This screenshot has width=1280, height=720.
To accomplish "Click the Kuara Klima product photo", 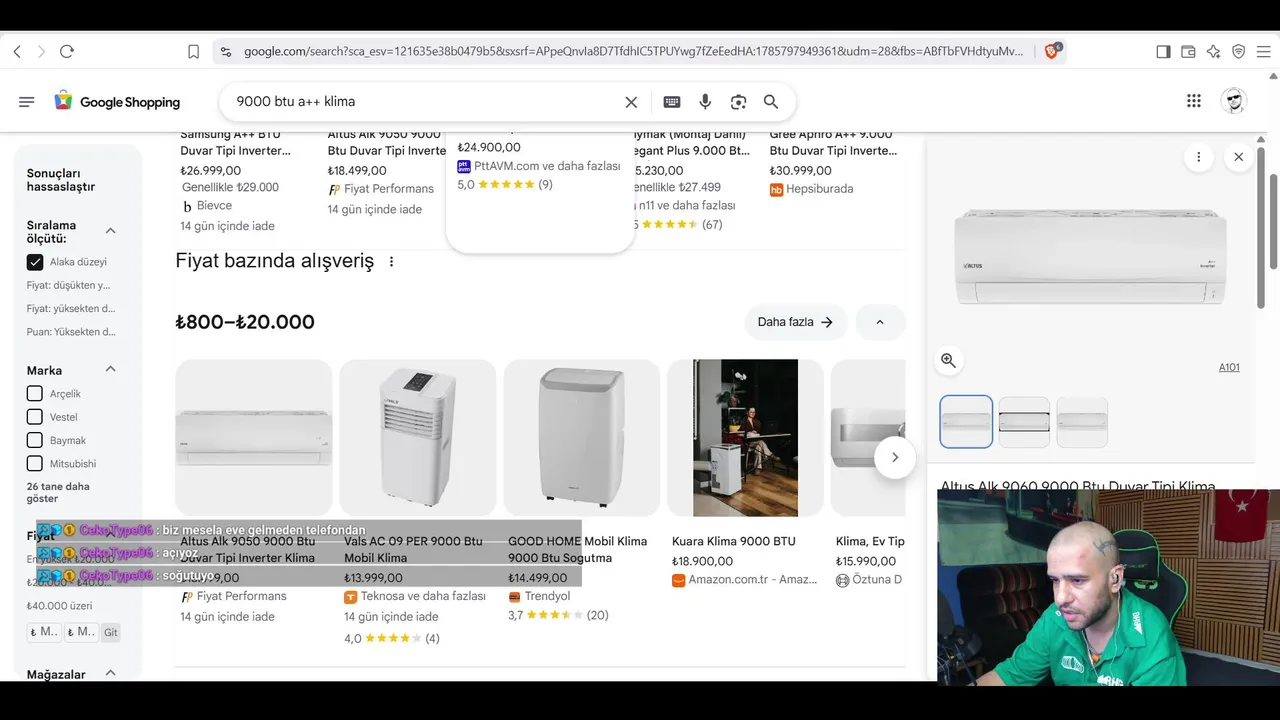I will point(745,438).
